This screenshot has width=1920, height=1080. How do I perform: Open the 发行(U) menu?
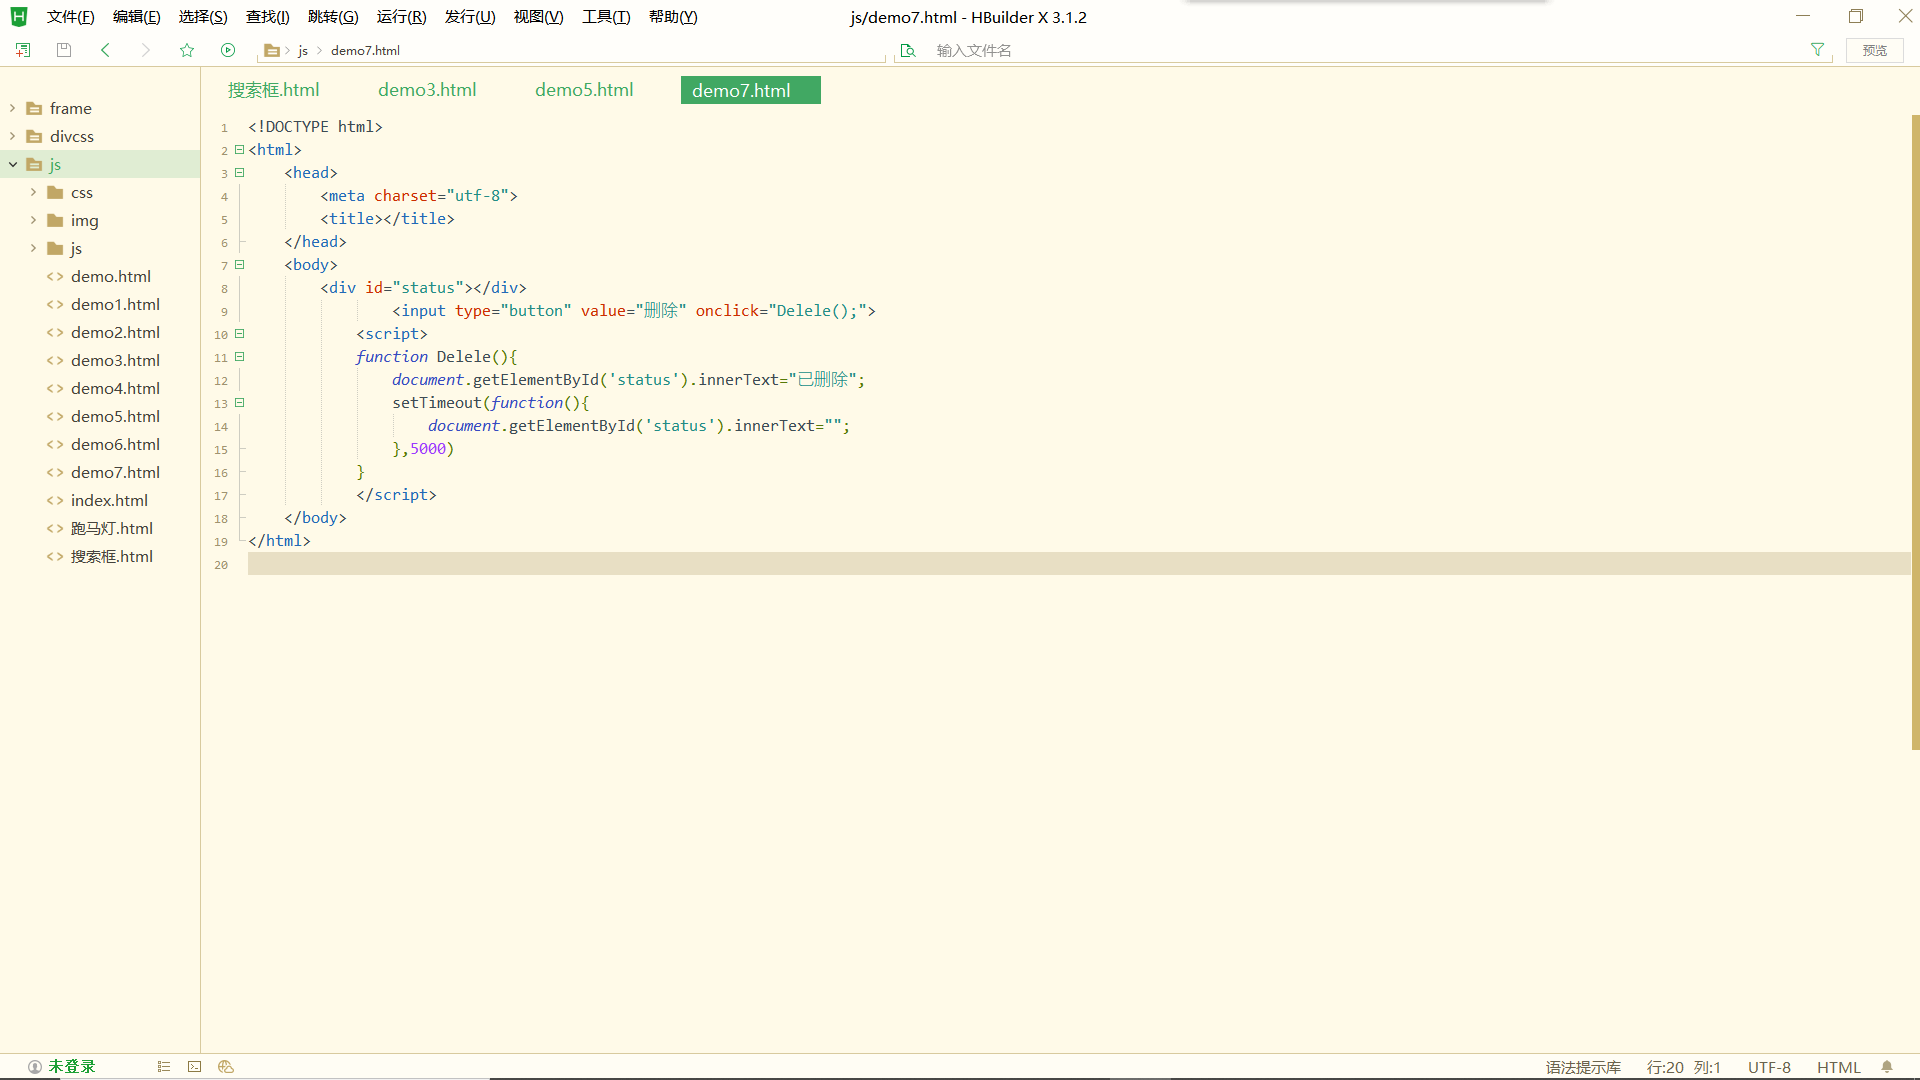(x=470, y=17)
